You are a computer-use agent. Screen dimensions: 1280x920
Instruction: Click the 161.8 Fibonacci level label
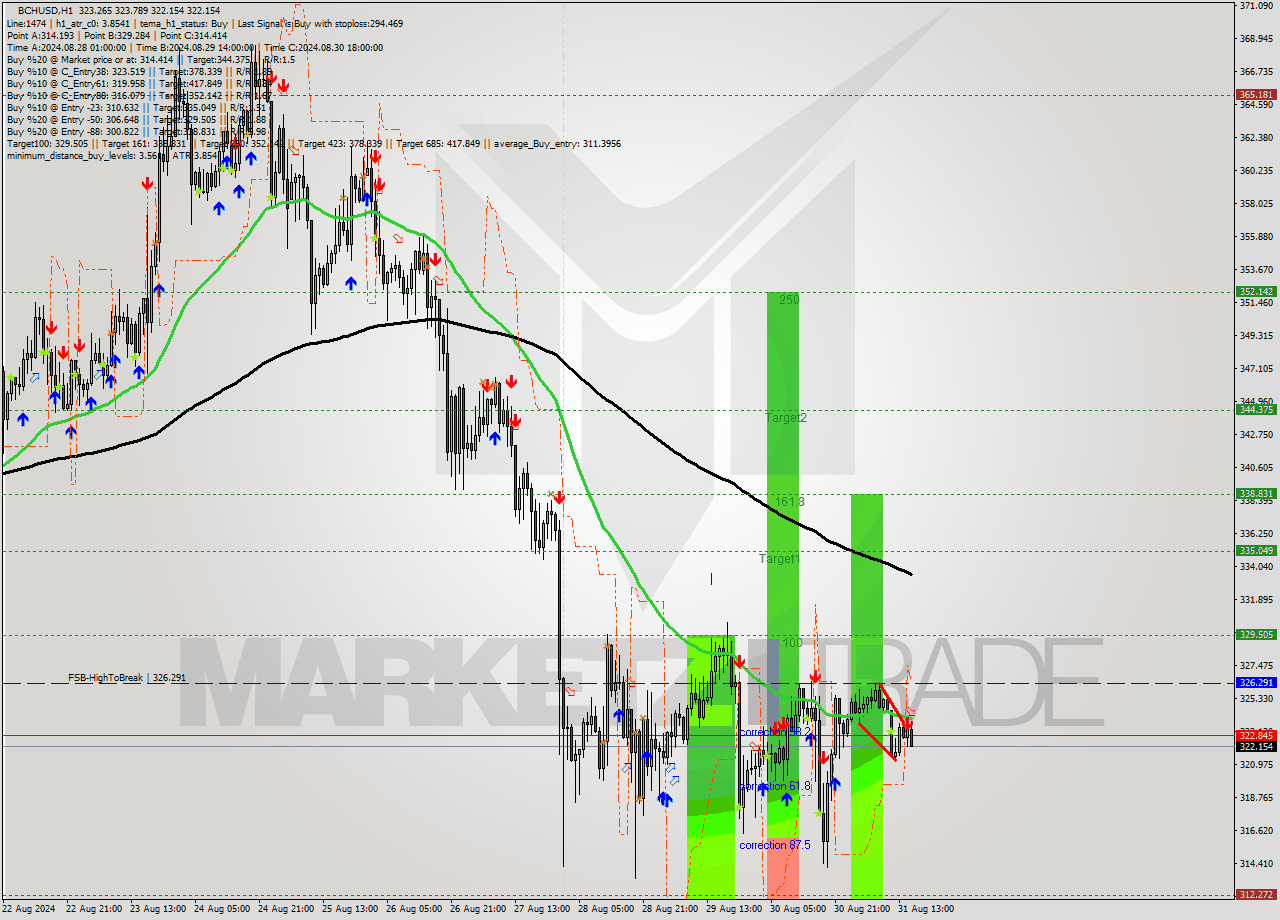tap(789, 501)
